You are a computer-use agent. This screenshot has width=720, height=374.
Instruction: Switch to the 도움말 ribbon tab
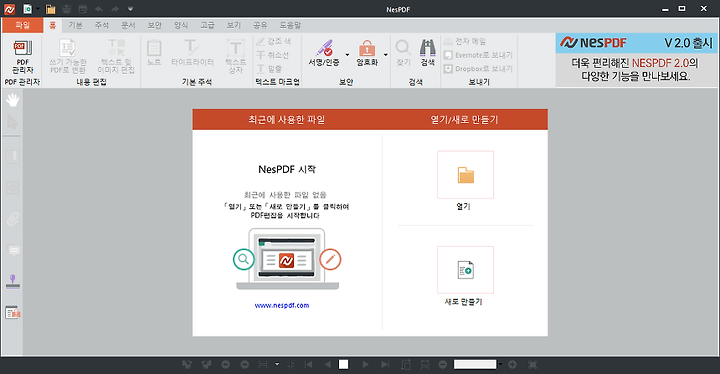[290, 25]
